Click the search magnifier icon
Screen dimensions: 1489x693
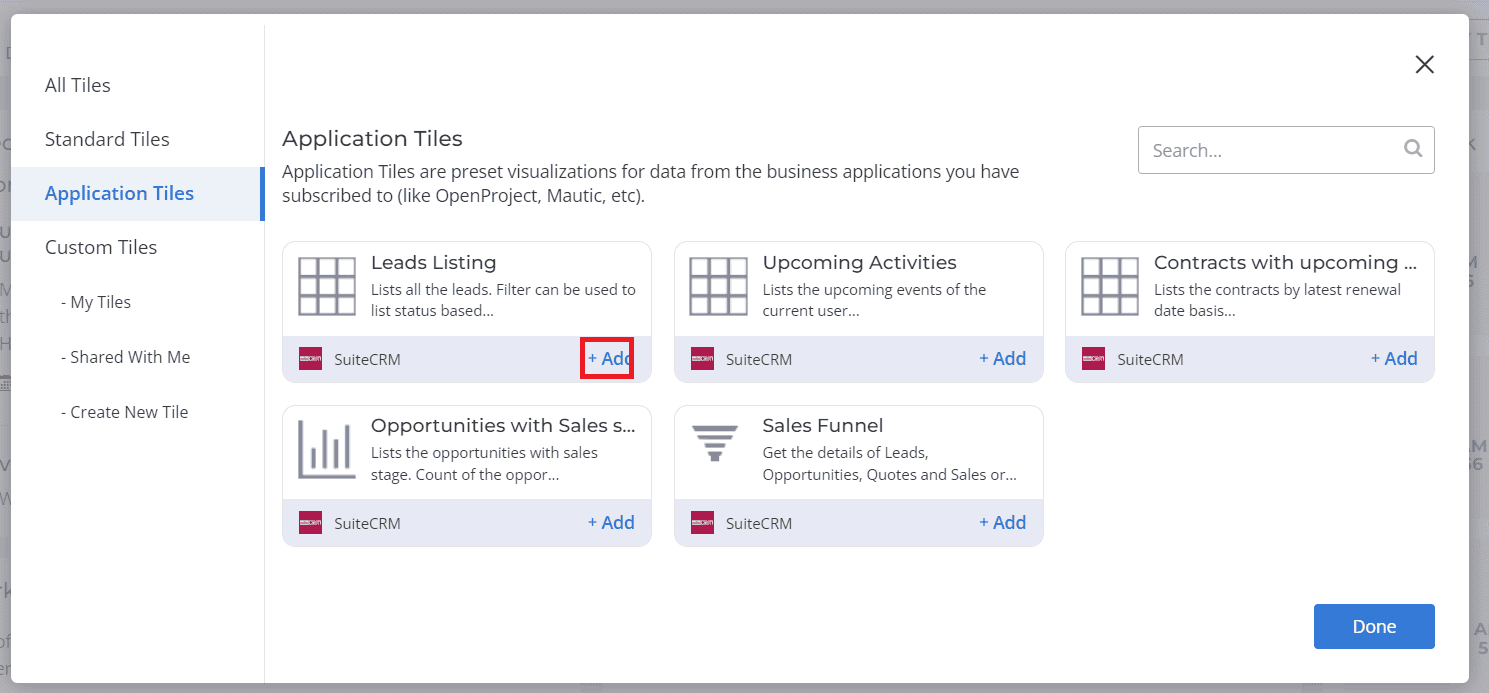tap(1413, 149)
